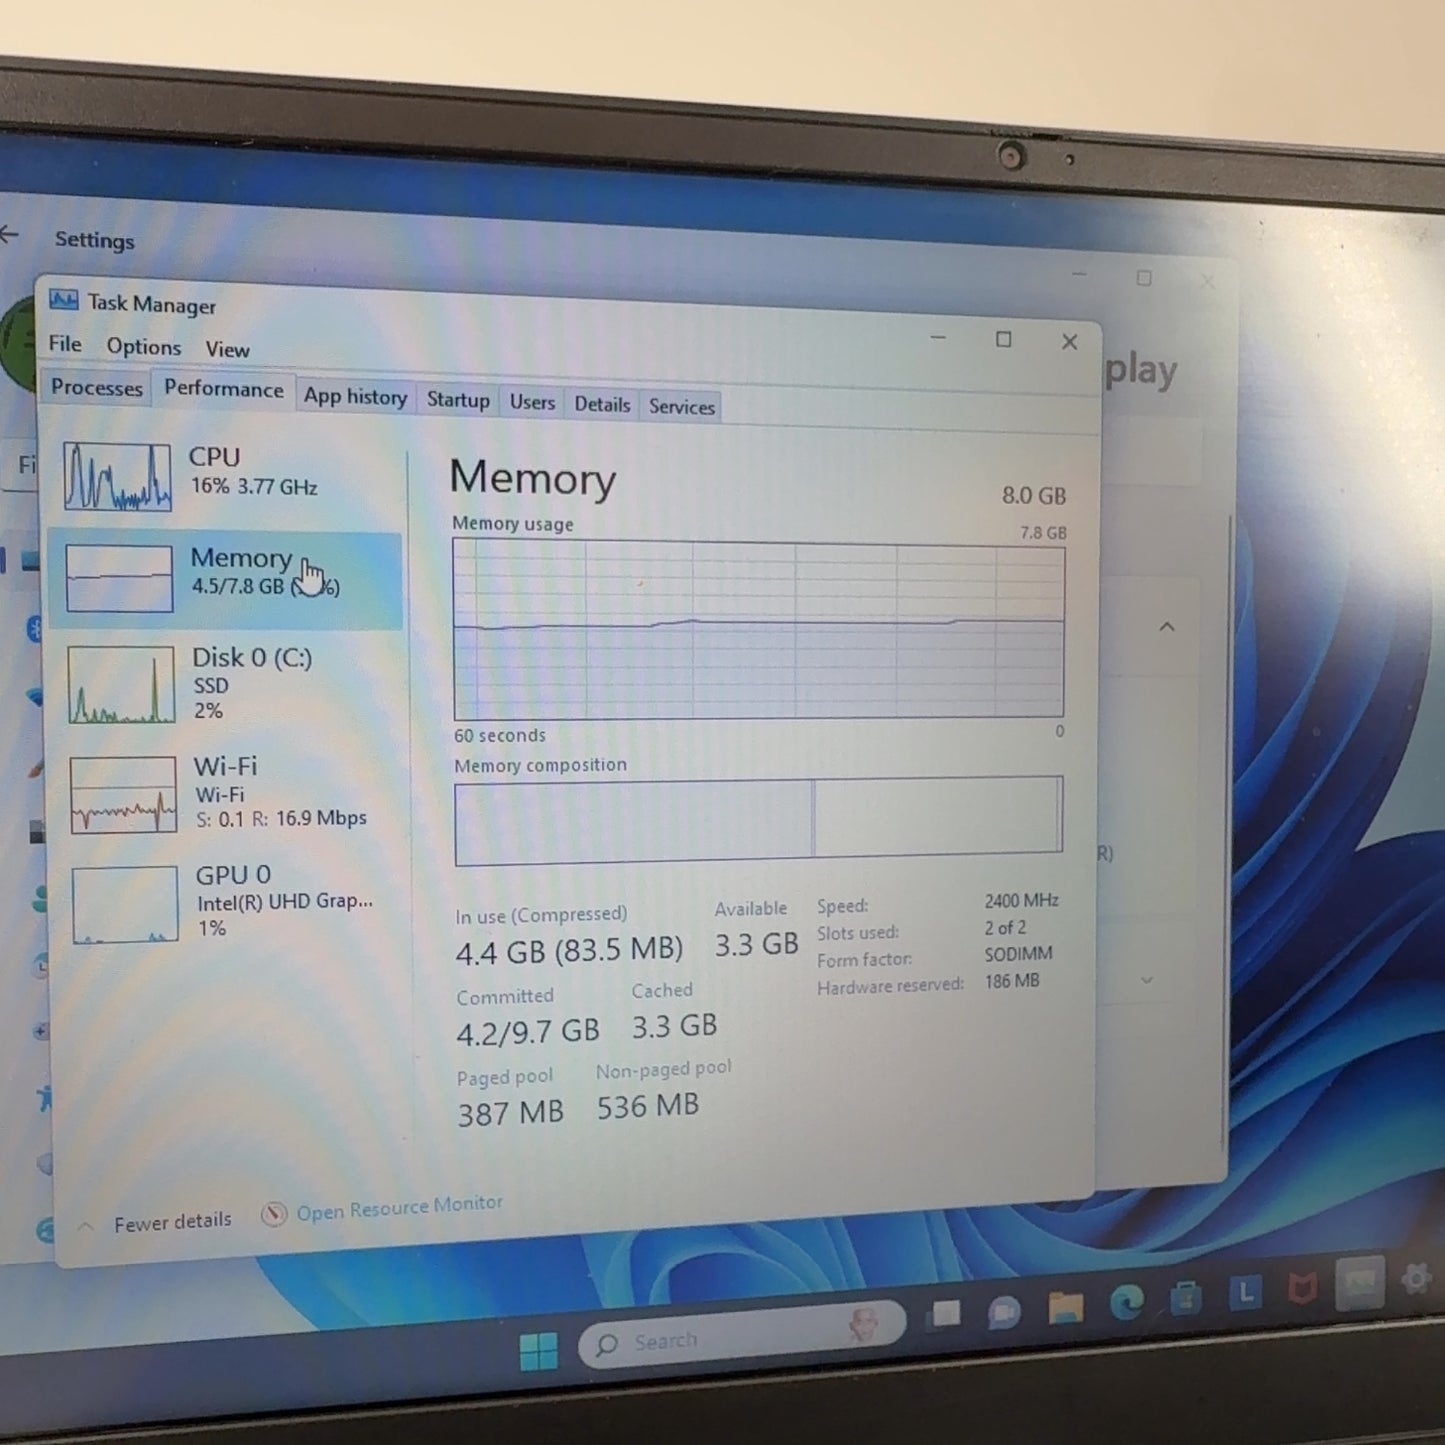Open File Explorer from the taskbar
Screen dimensions: 1445x1445
coord(1065,1306)
